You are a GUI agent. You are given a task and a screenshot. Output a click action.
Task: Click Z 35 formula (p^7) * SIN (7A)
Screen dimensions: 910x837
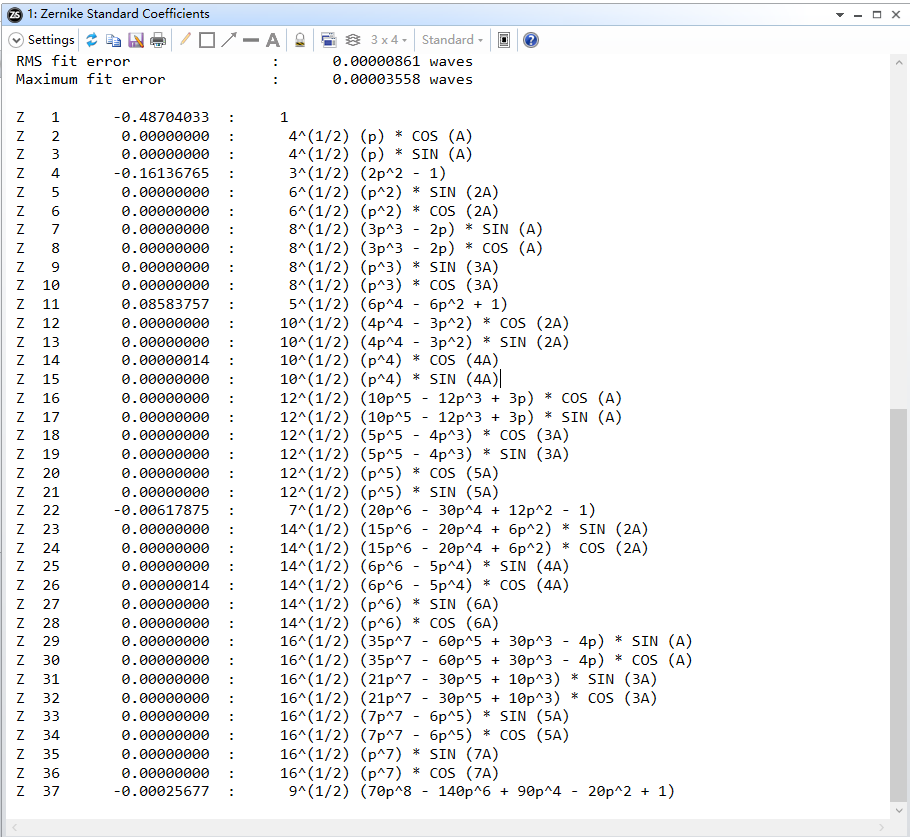[x=389, y=754]
